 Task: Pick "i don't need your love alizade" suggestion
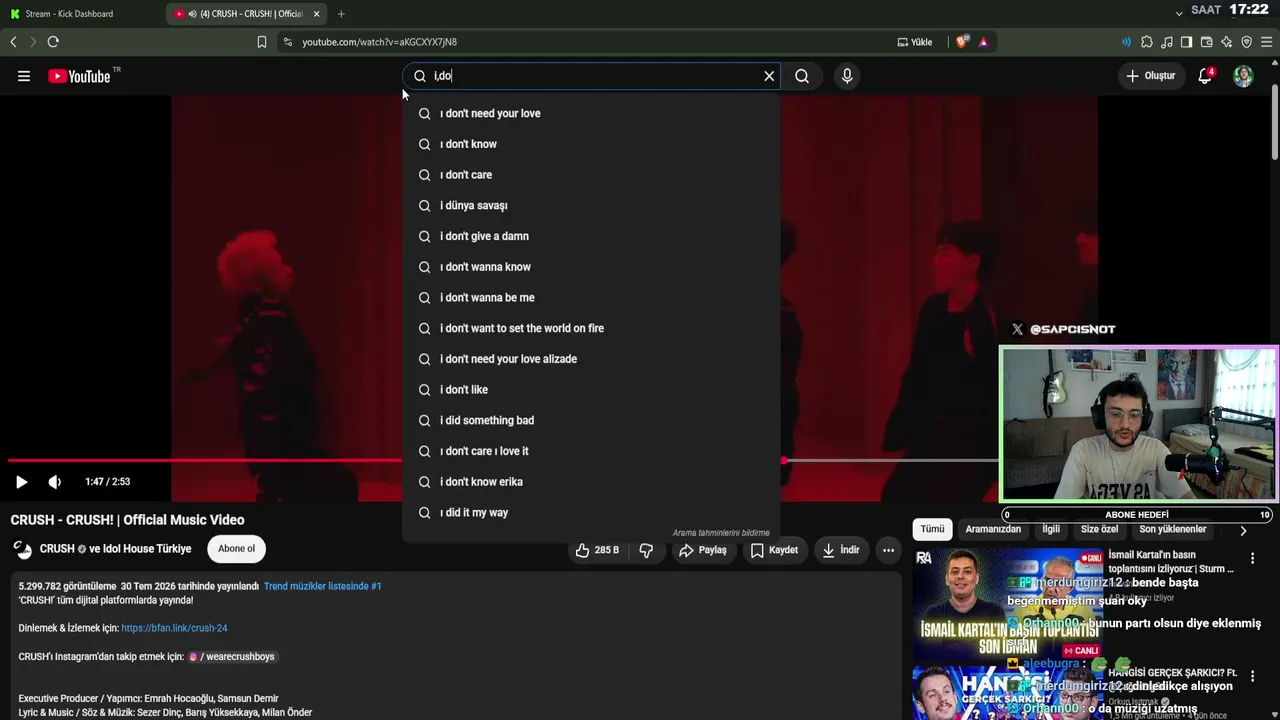591,359
